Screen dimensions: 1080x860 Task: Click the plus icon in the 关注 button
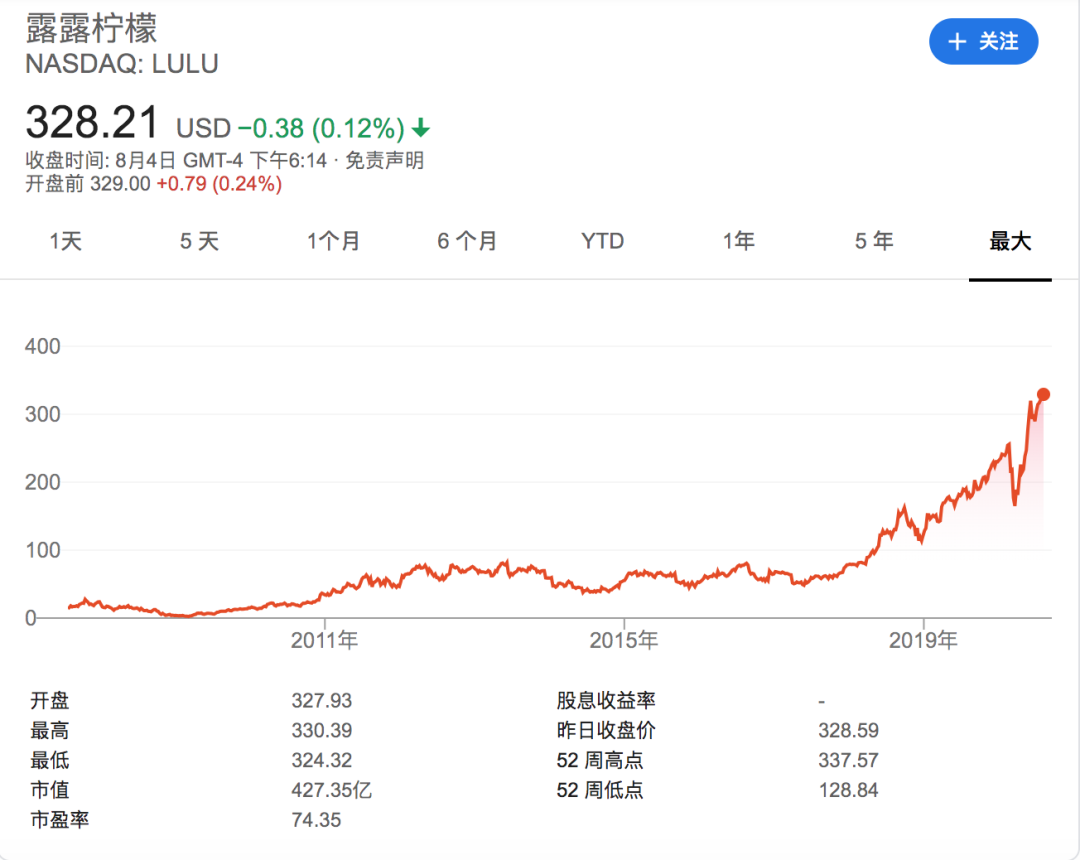pyautogui.click(x=957, y=42)
